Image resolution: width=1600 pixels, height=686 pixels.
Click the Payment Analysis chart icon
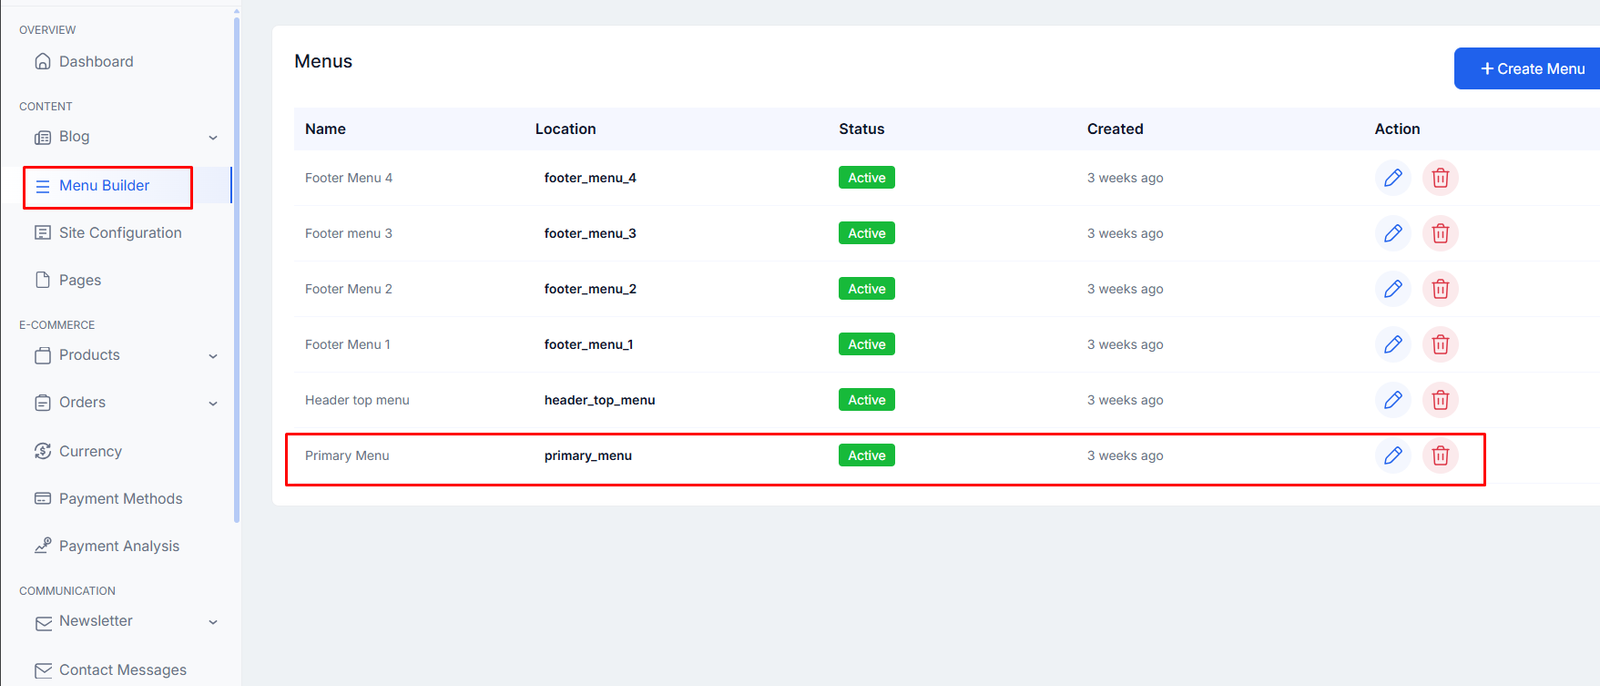click(43, 546)
